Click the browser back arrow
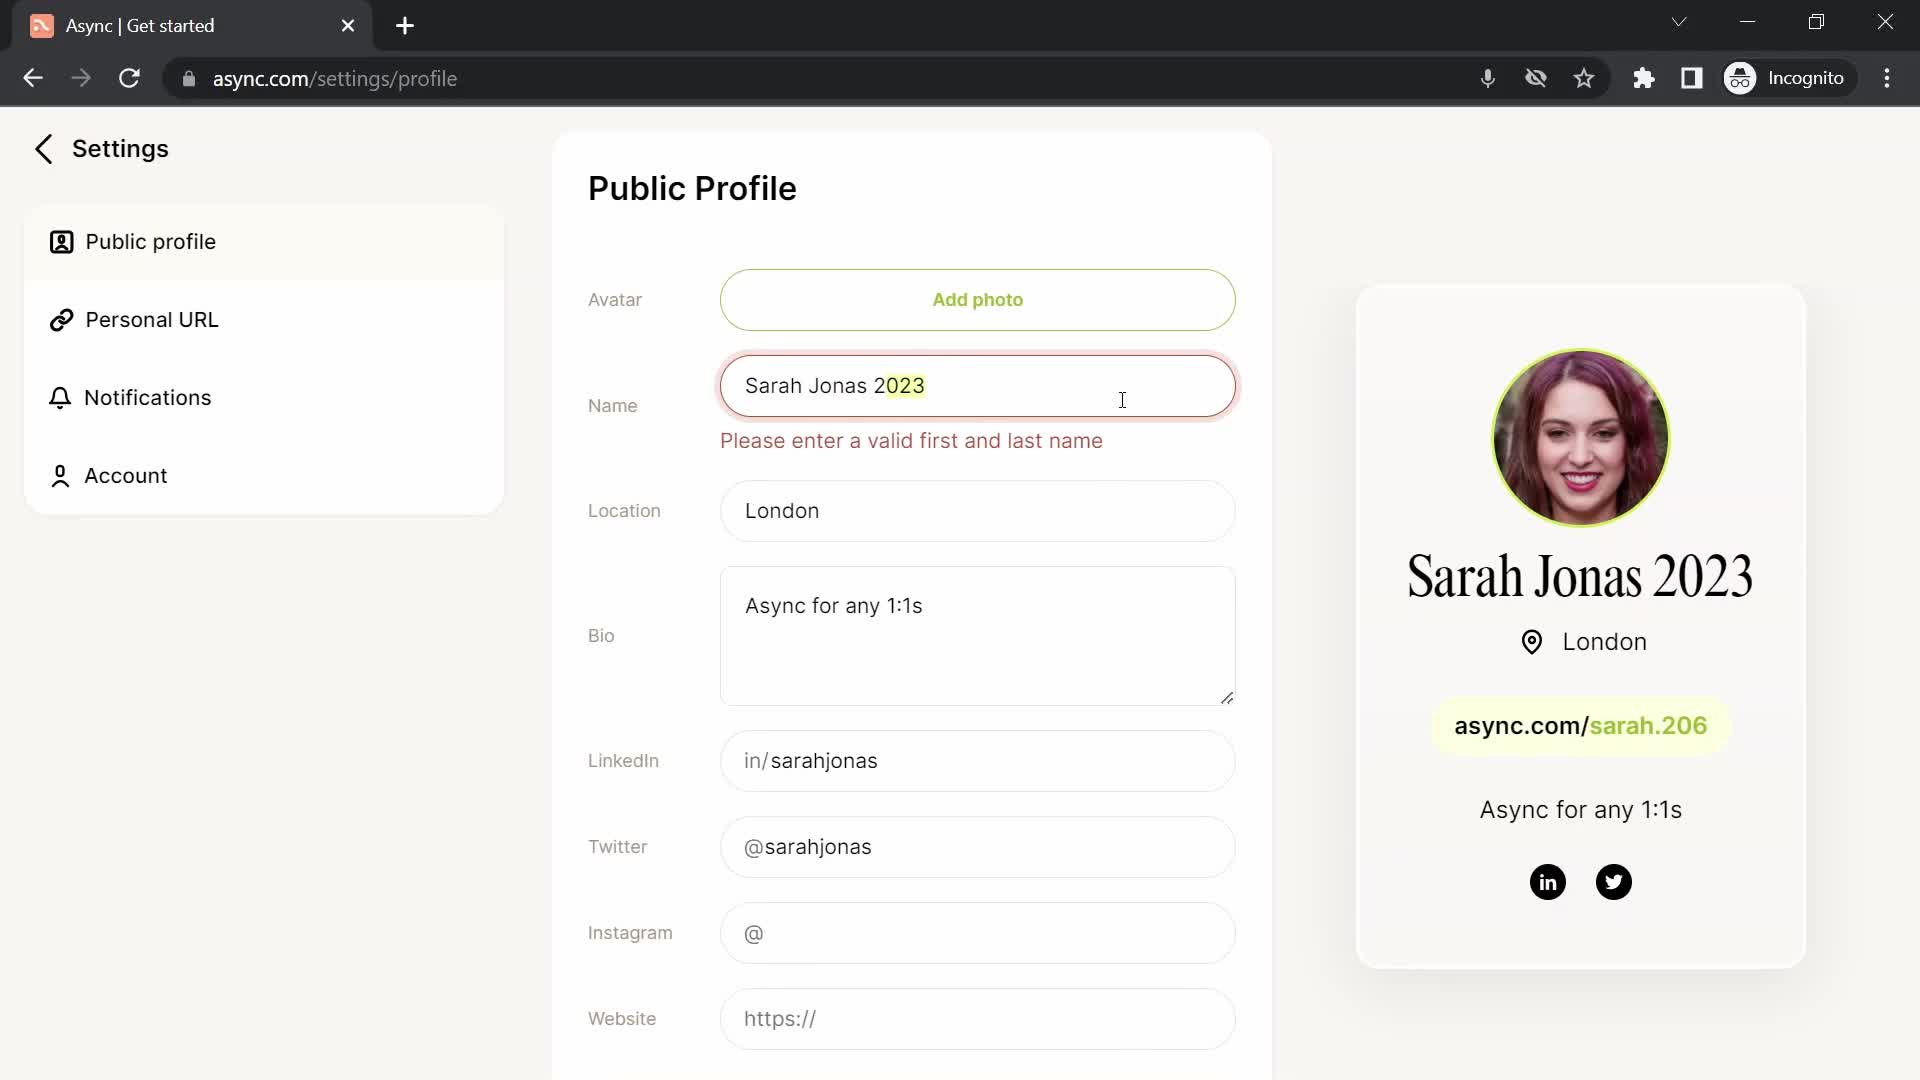The width and height of the screenshot is (1920, 1080). pyautogui.click(x=33, y=78)
